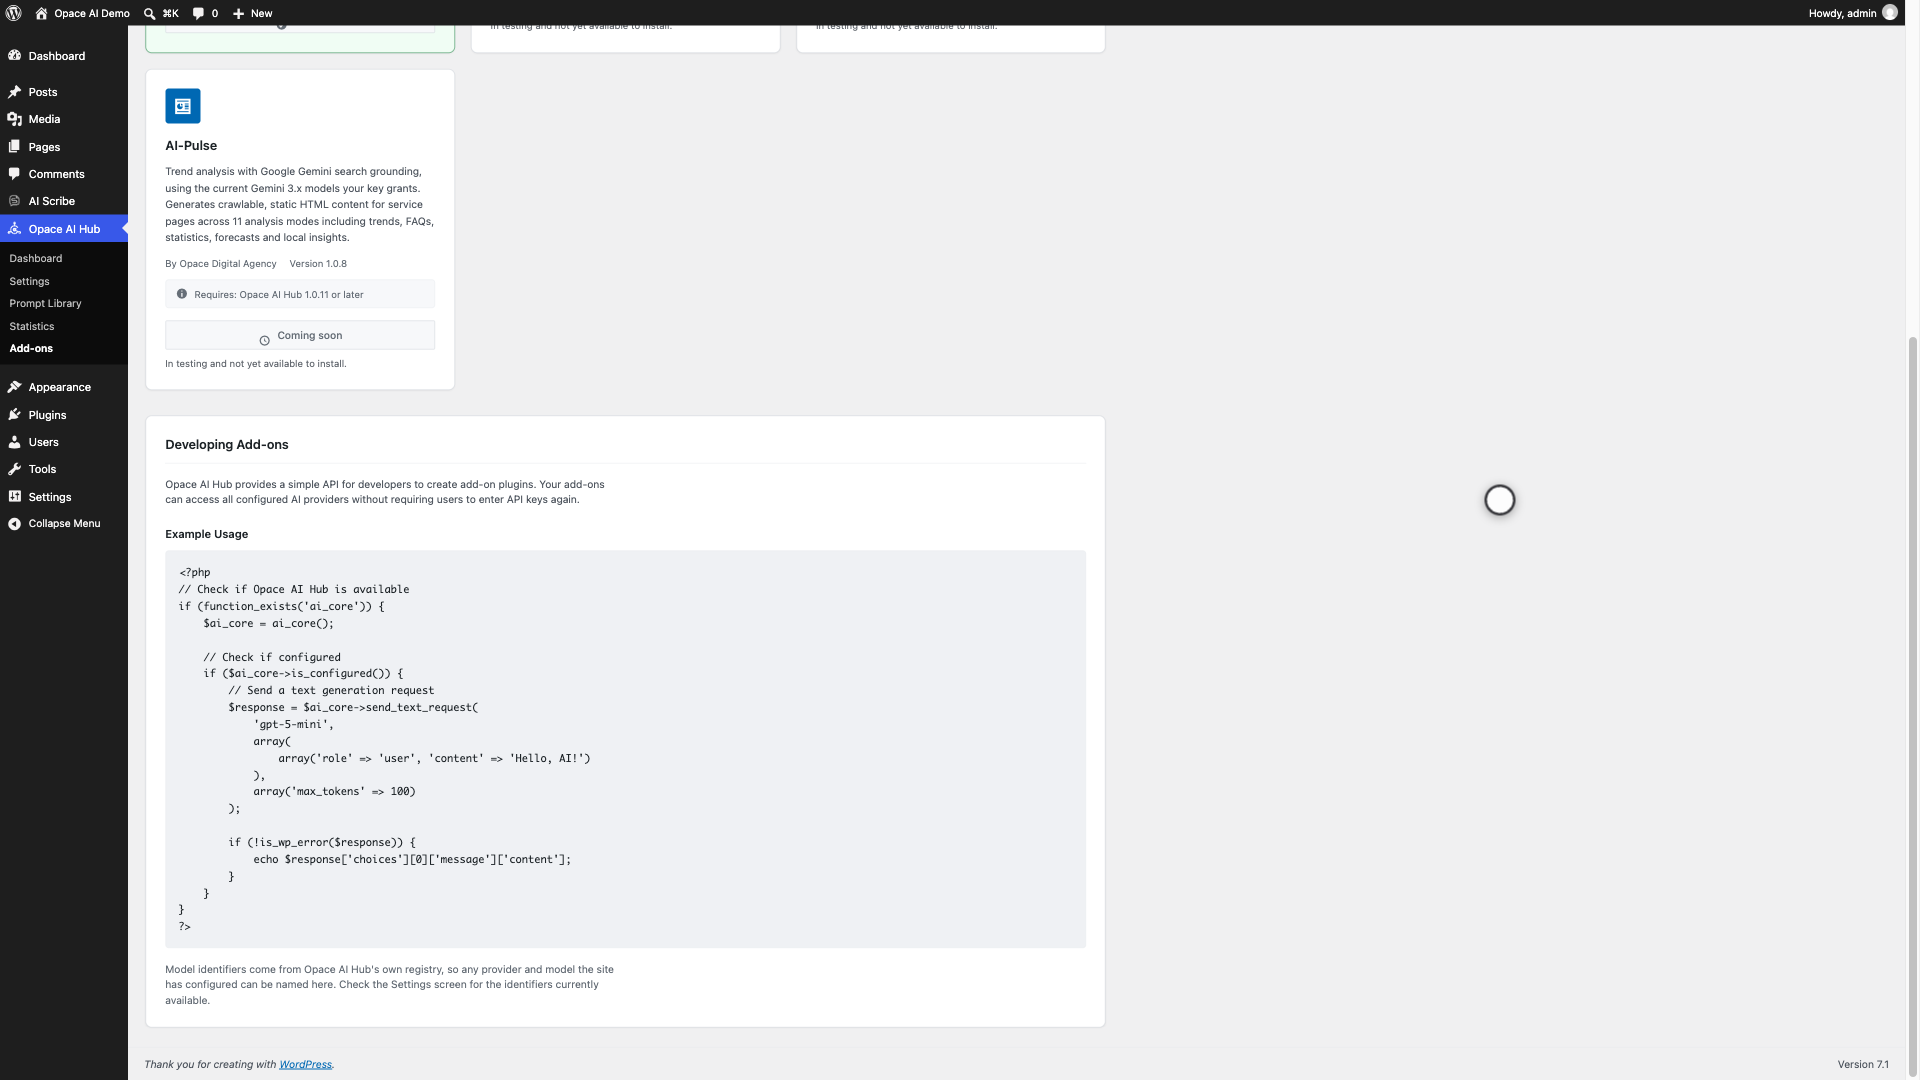Image resolution: width=1920 pixels, height=1080 pixels.
Task: Click the 'Requires: Opace AI Hub 1.0.11' notice
Action: click(300, 294)
